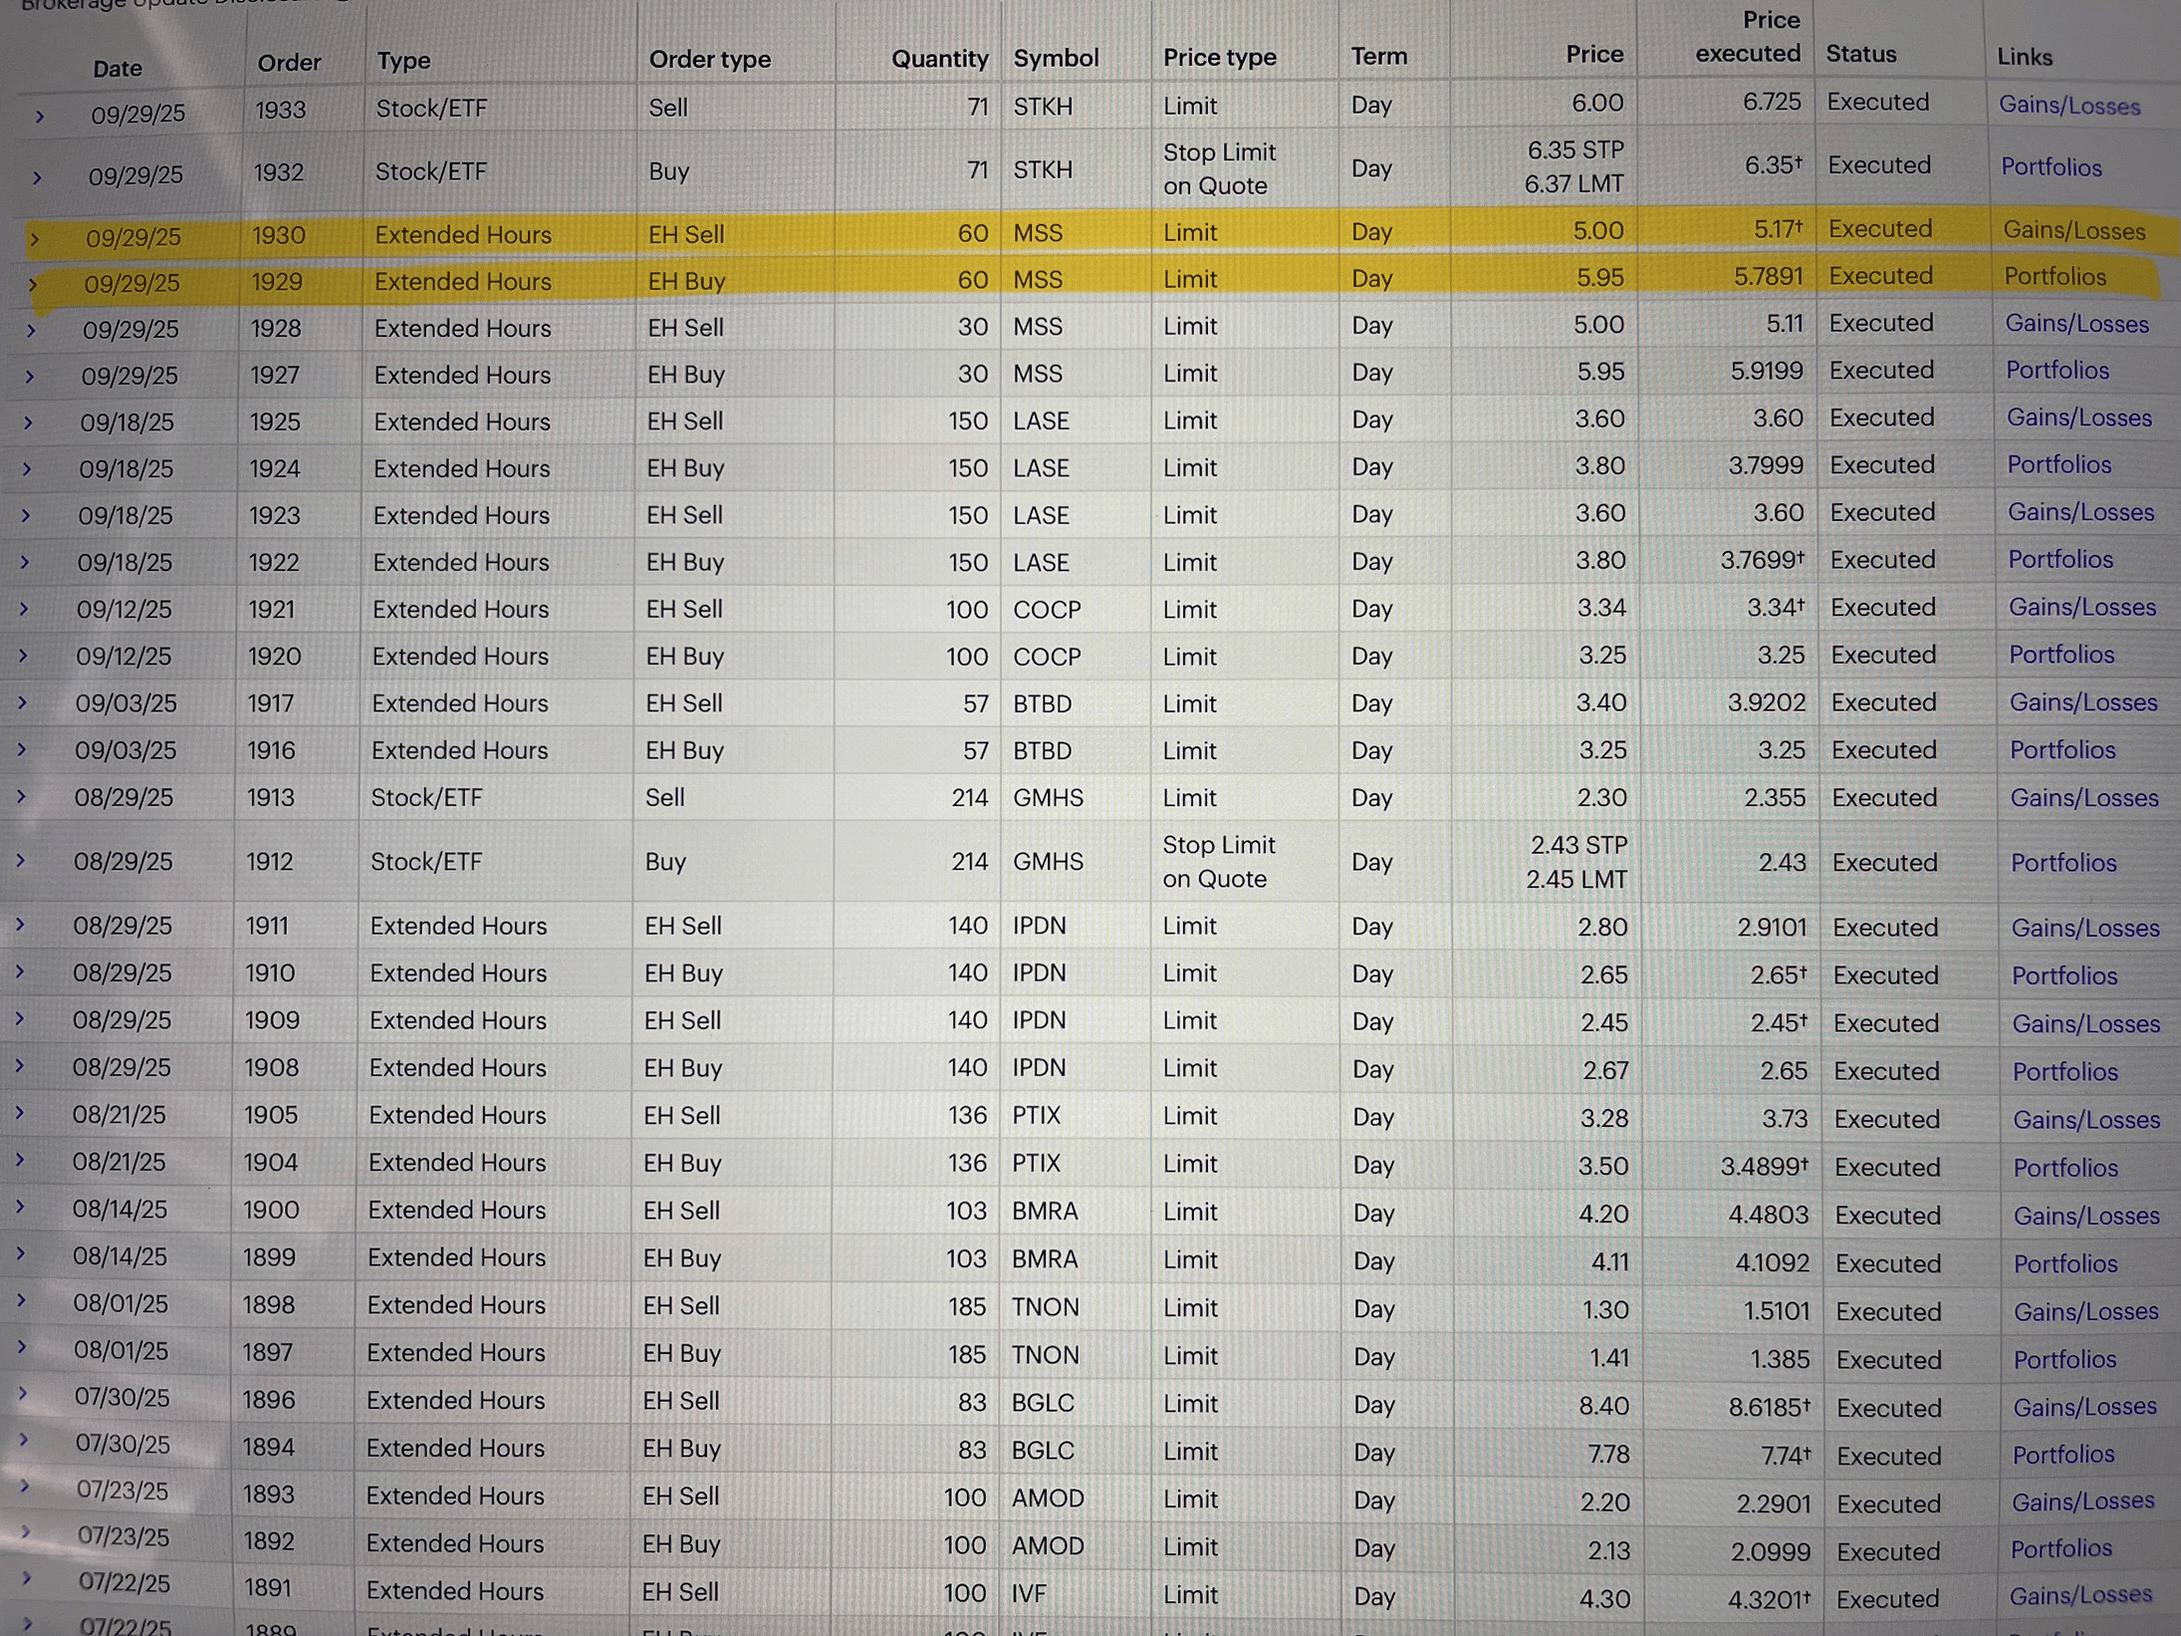This screenshot has height=1636, width=2181.
Task: Open Gains/Losses link for BGLC order 1896
Action: [x=2084, y=1407]
